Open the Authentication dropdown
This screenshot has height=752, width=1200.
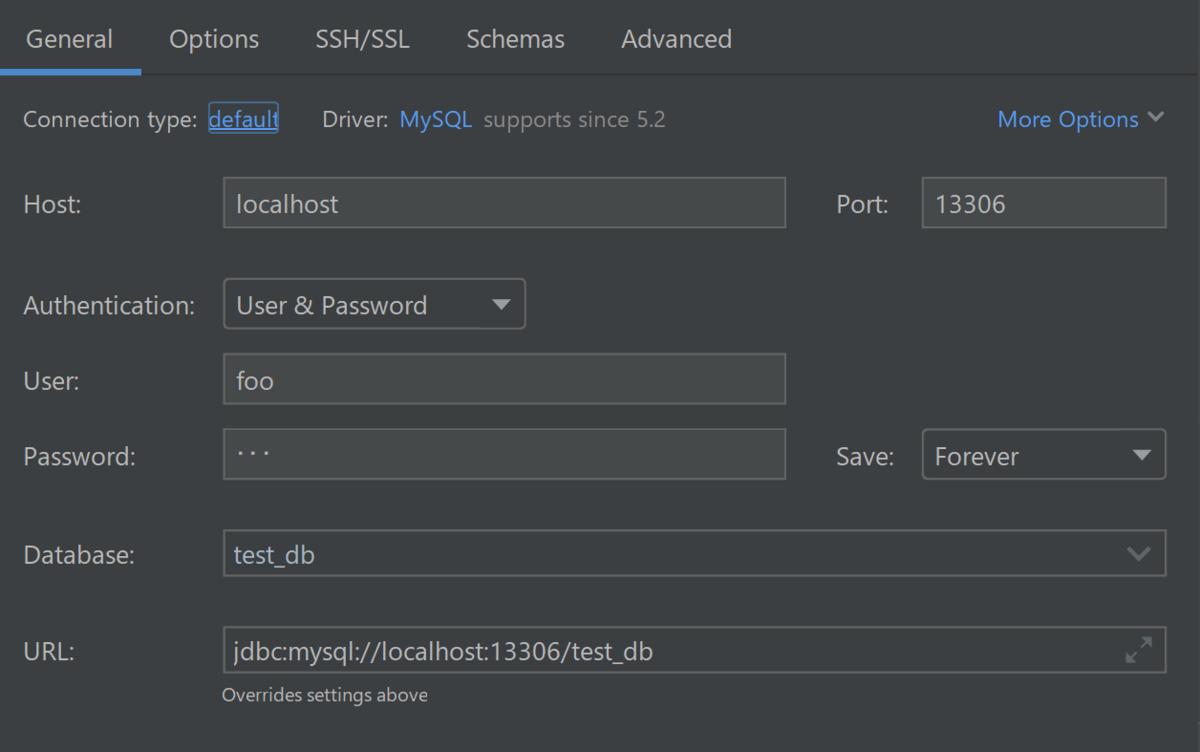tap(374, 305)
